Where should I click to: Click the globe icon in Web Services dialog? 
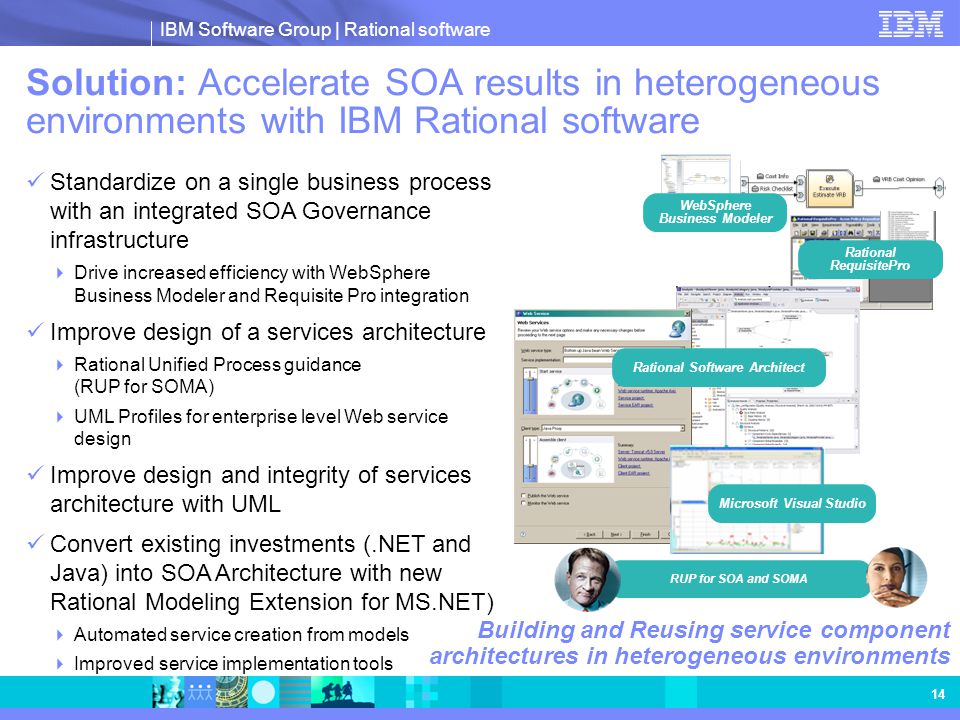pos(677,329)
